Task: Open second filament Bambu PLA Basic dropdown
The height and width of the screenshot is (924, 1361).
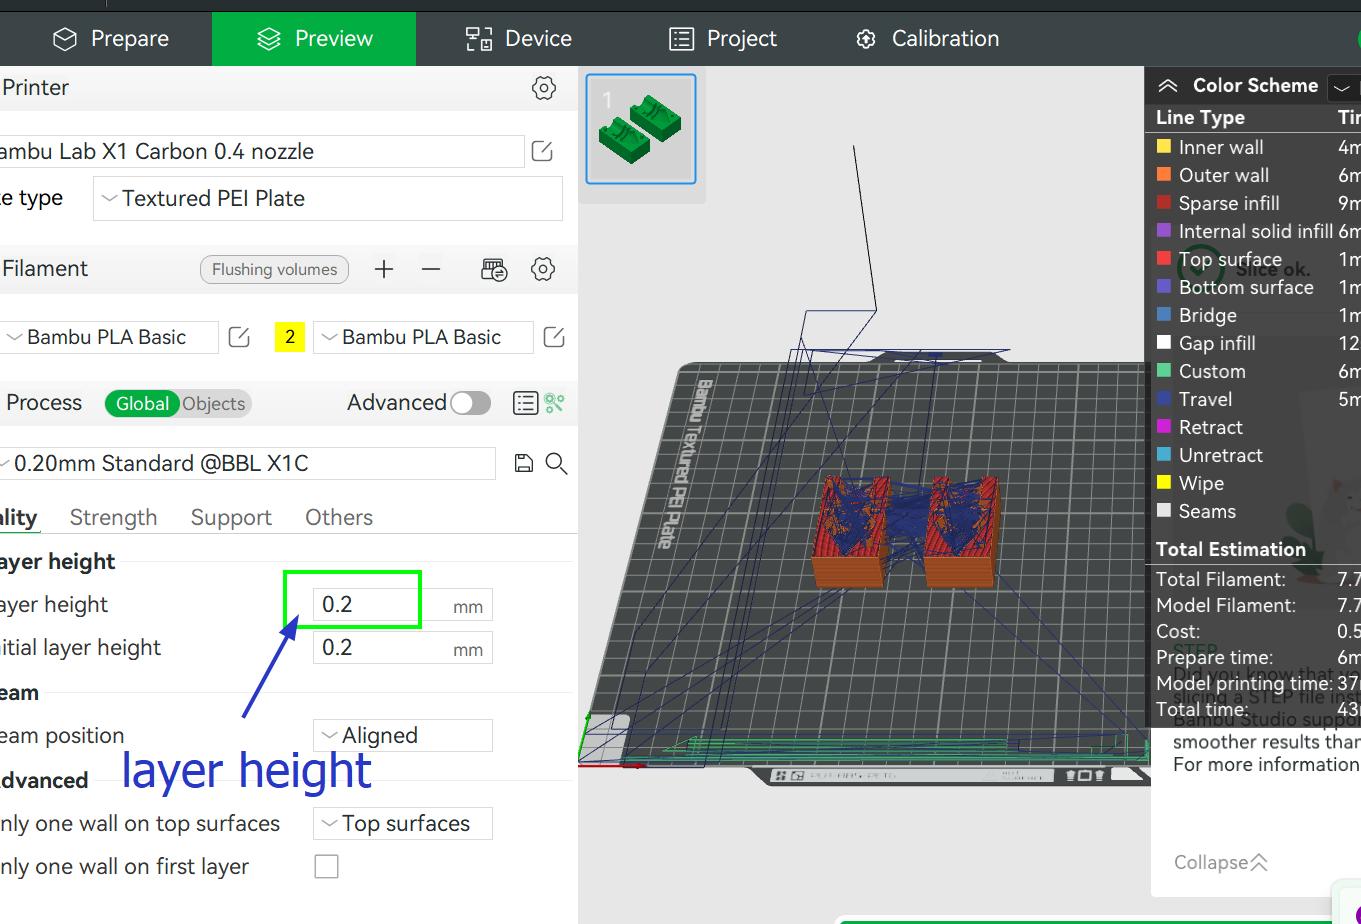Action: click(423, 337)
